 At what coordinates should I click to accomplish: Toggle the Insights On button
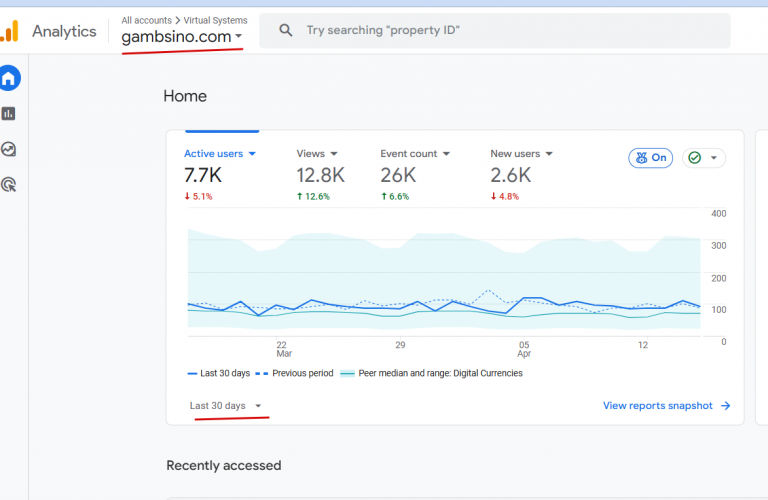[x=651, y=158]
